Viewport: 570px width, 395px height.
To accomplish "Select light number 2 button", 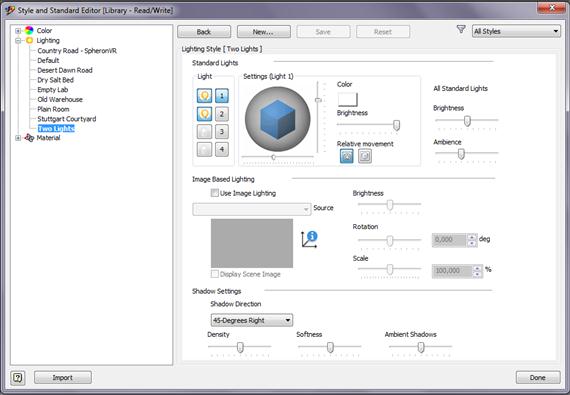I will tap(222, 114).
